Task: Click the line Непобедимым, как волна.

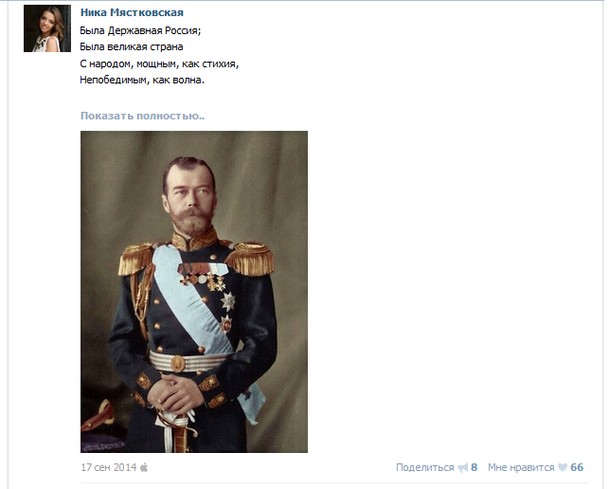Action: tap(142, 80)
